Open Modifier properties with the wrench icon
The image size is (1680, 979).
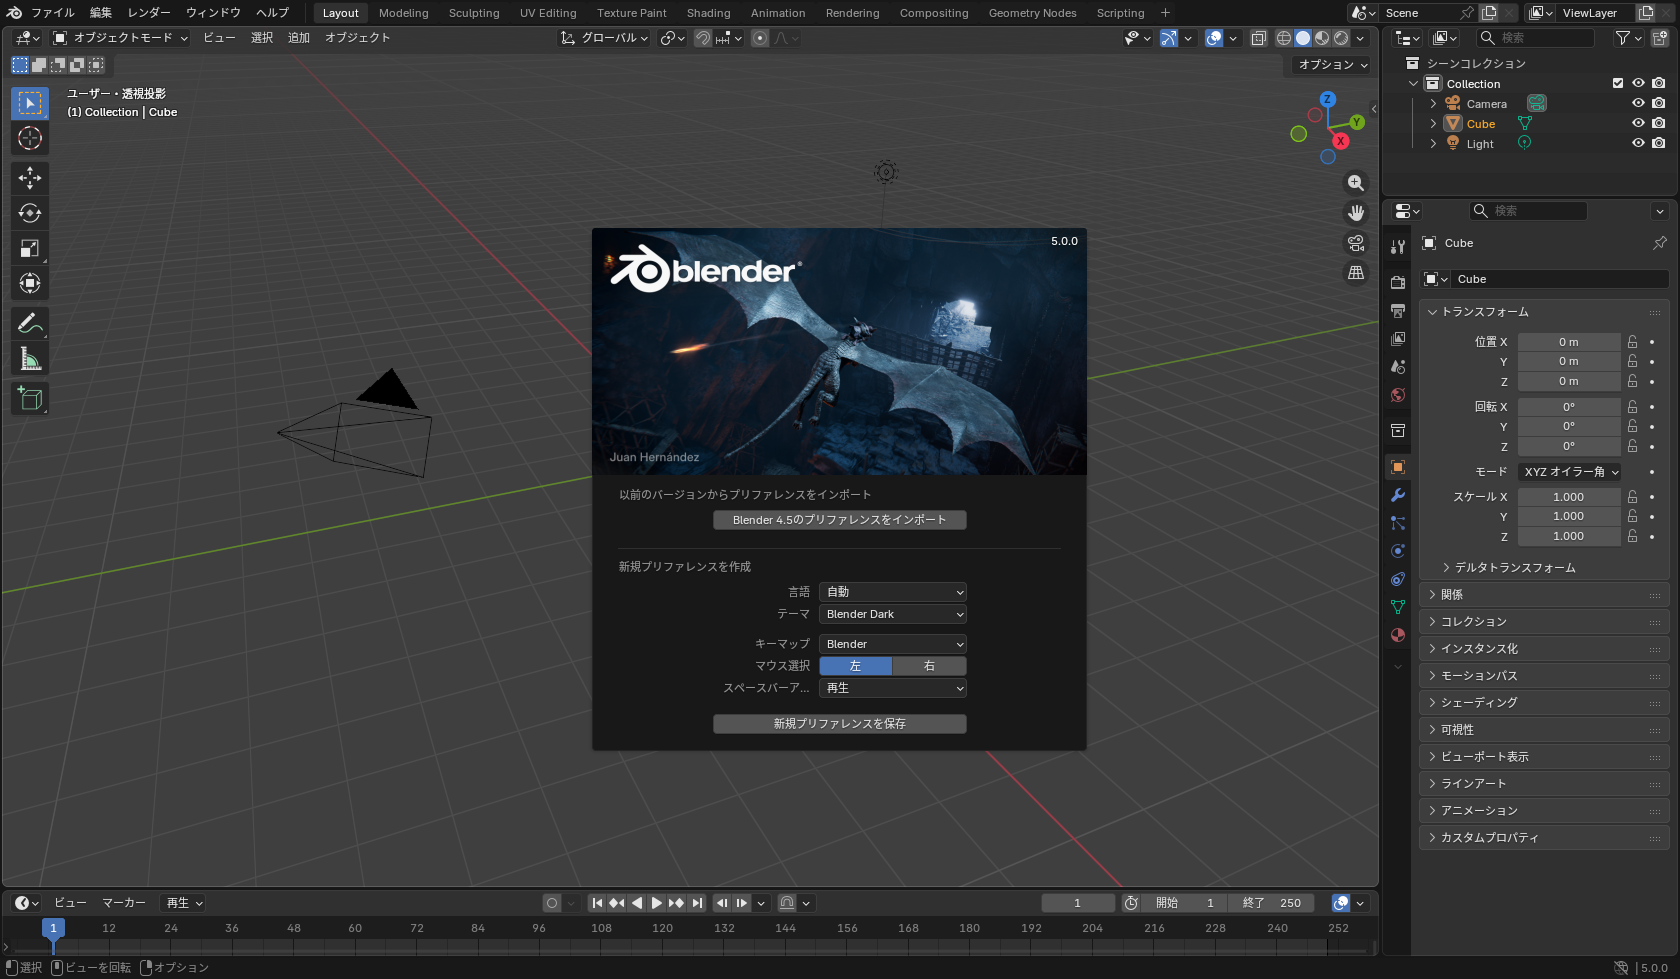[1397, 495]
